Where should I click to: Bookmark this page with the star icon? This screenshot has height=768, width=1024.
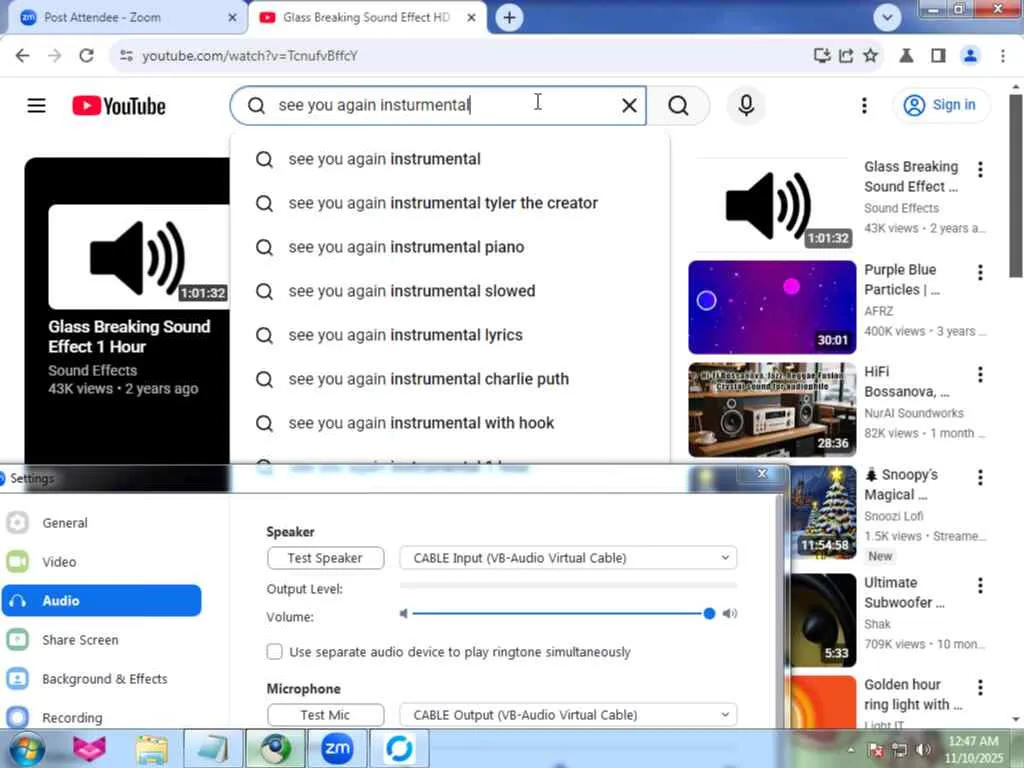pos(870,56)
